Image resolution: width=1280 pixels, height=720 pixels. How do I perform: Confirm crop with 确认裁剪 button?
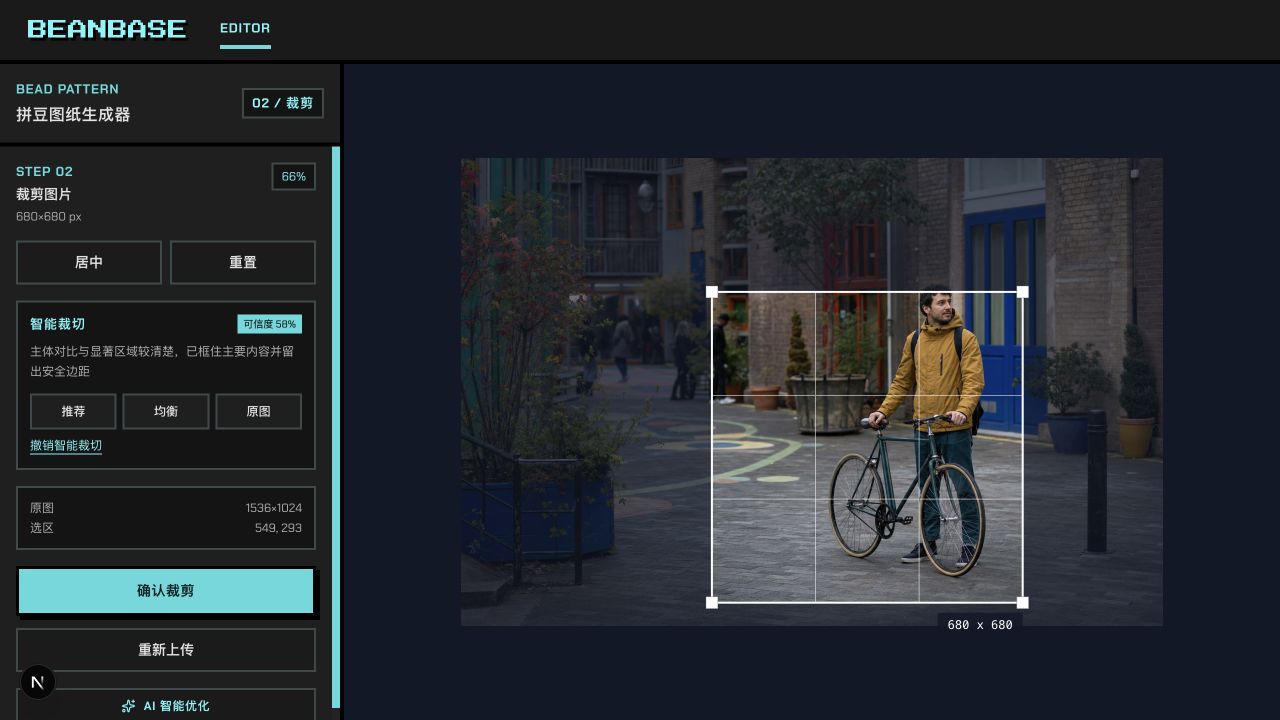(166, 591)
